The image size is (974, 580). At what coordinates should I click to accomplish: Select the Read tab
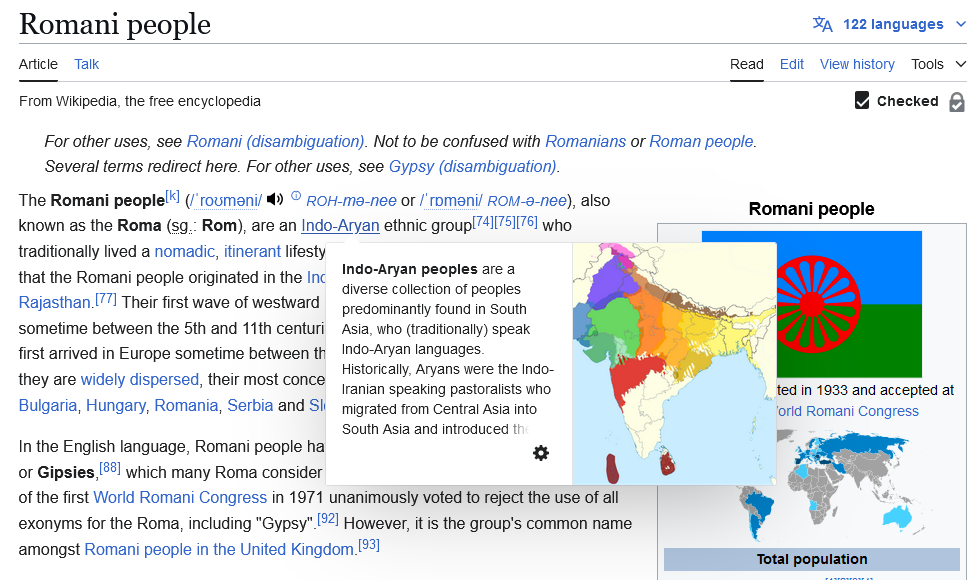(x=747, y=64)
